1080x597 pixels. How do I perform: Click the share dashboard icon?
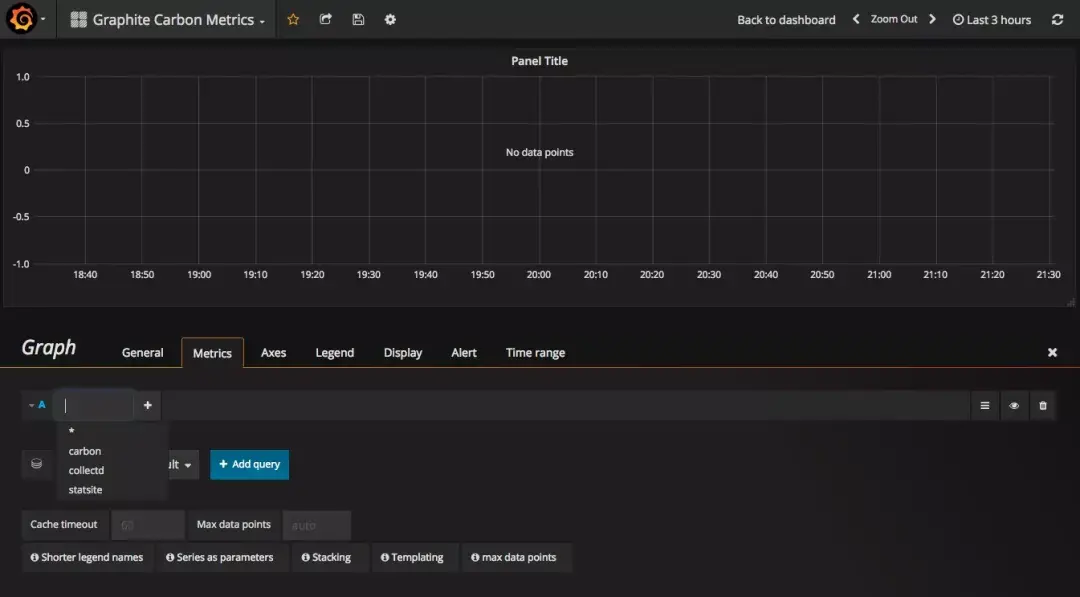[326, 19]
